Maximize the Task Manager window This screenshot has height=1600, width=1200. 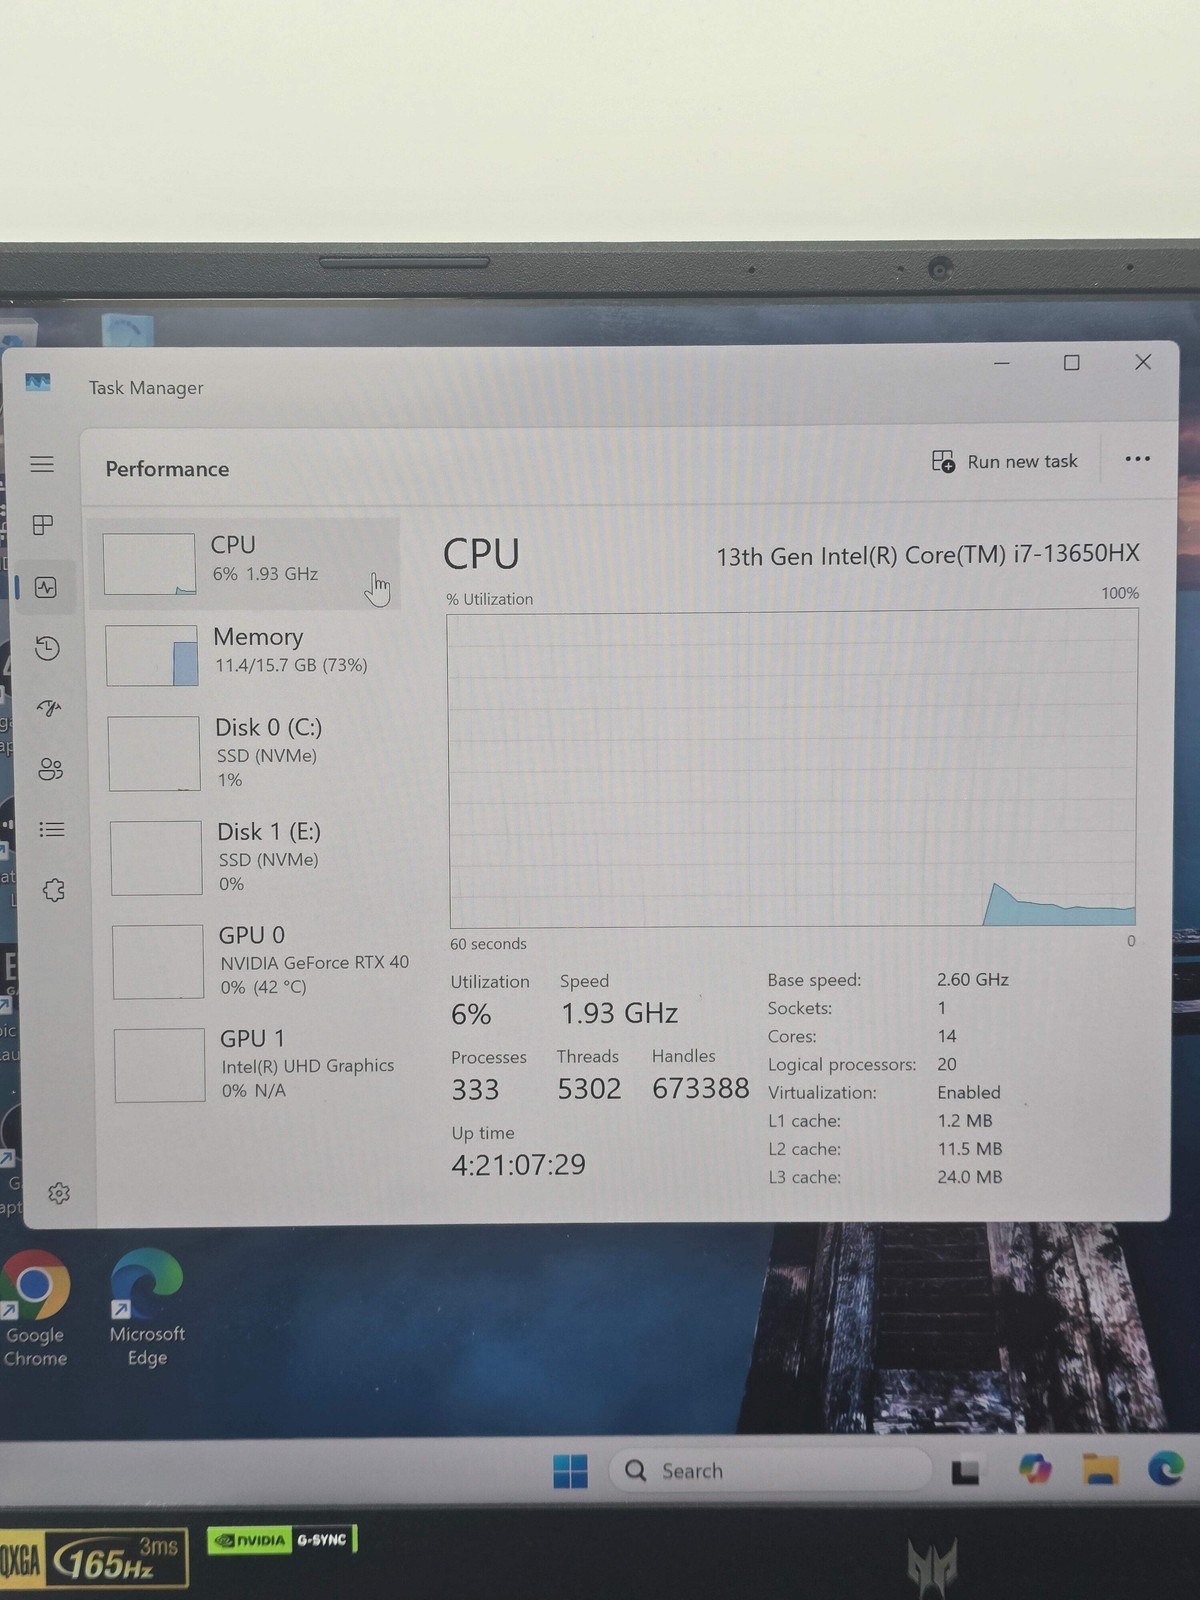pyautogui.click(x=1072, y=362)
